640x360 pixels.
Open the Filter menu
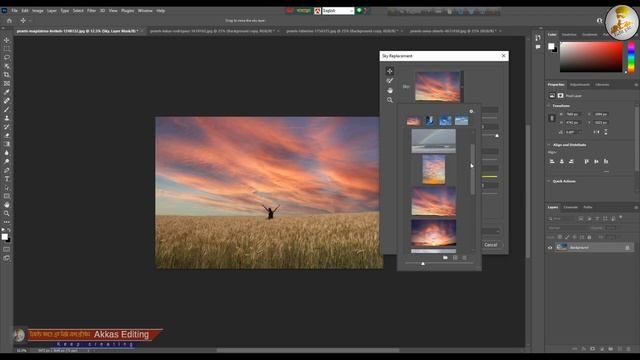pos(91,11)
